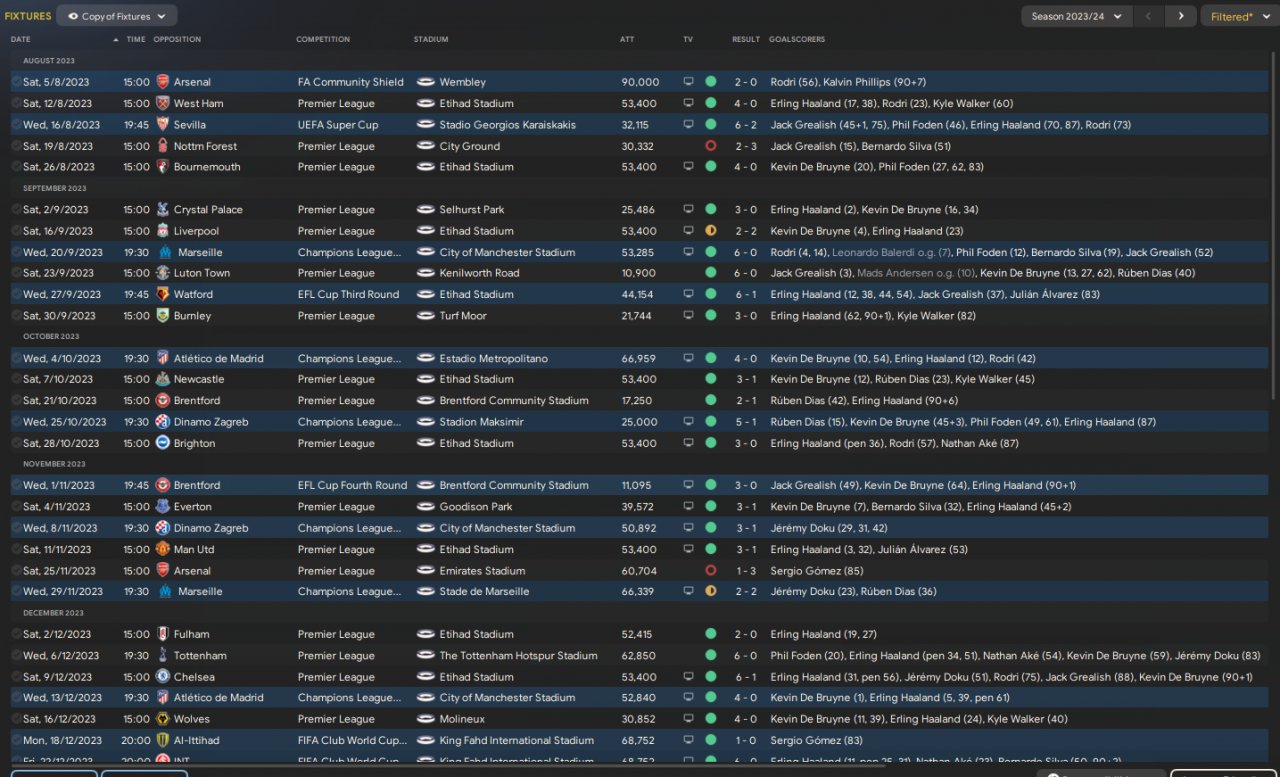Open the EFL Cup Fourth Round link
The width and height of the screenshot is (1280, 777).
352,486
